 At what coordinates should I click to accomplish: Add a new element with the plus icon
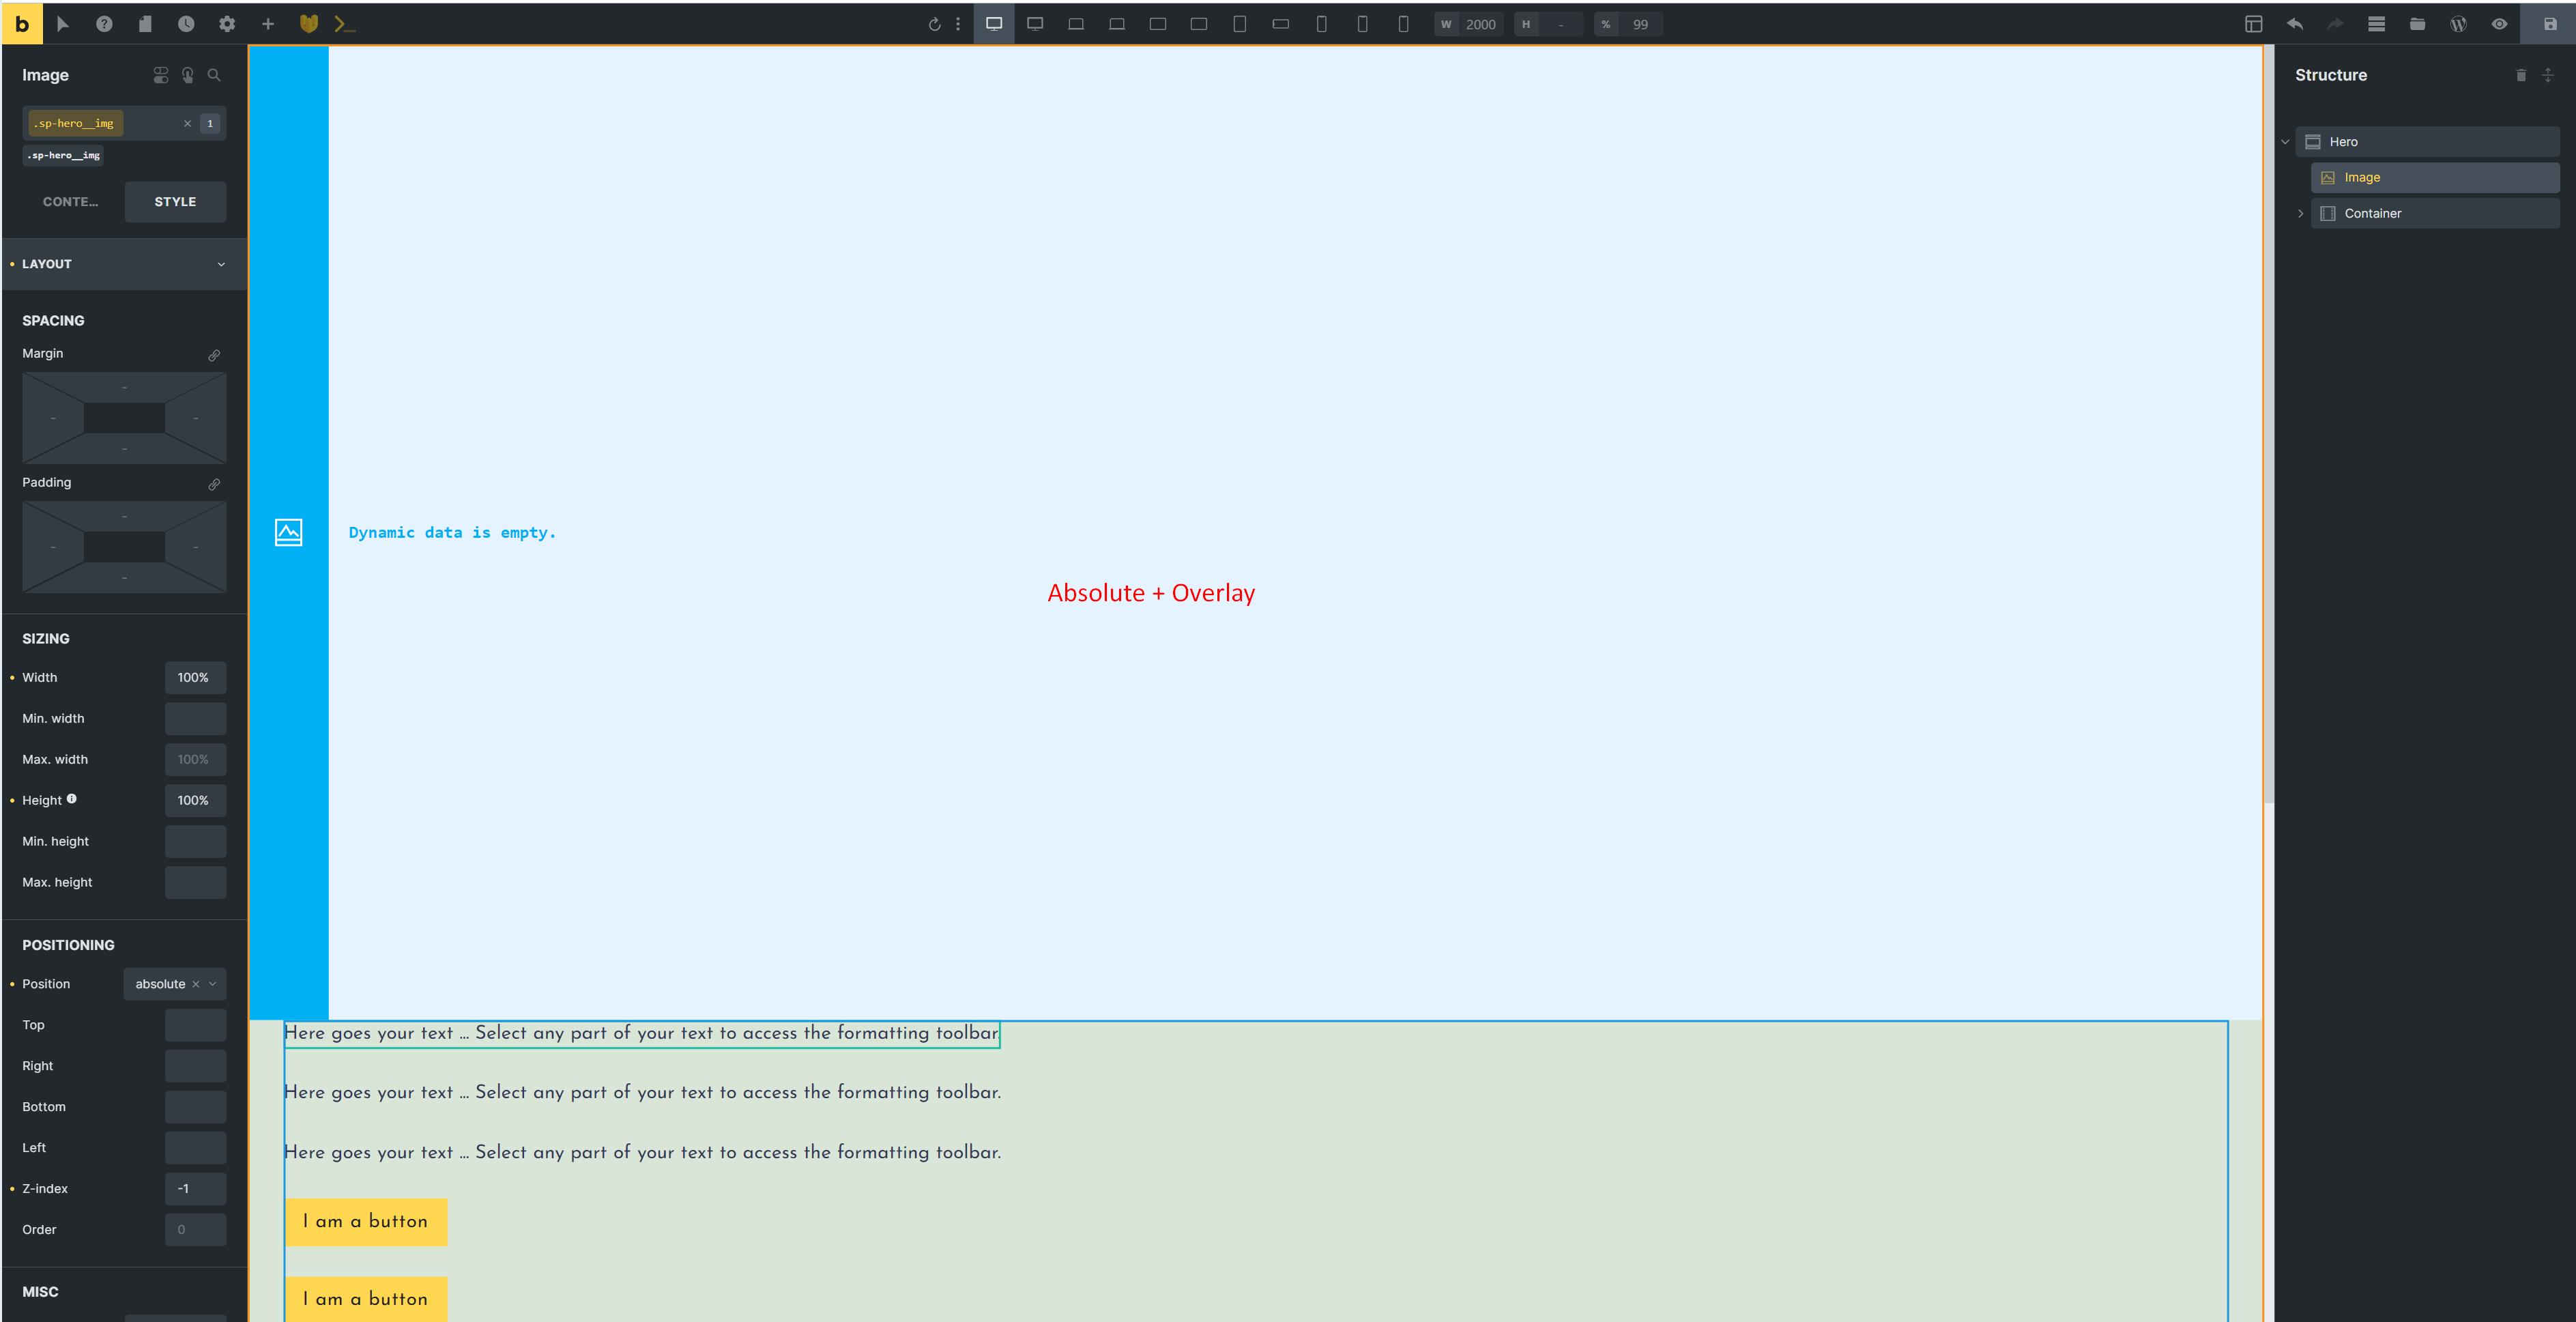[268, 24]
